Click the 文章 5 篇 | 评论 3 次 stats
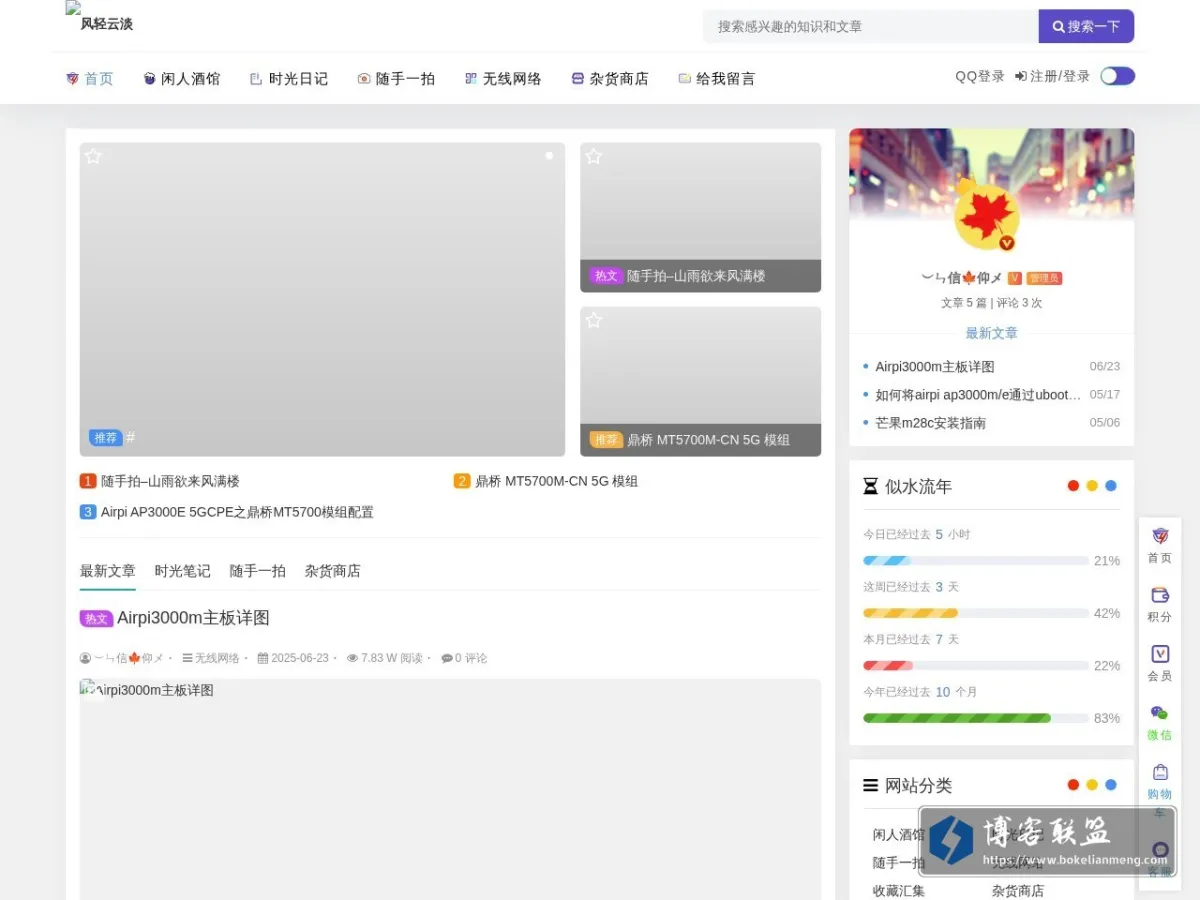Viewport: 1200px width, 900px height. point(991,303)
